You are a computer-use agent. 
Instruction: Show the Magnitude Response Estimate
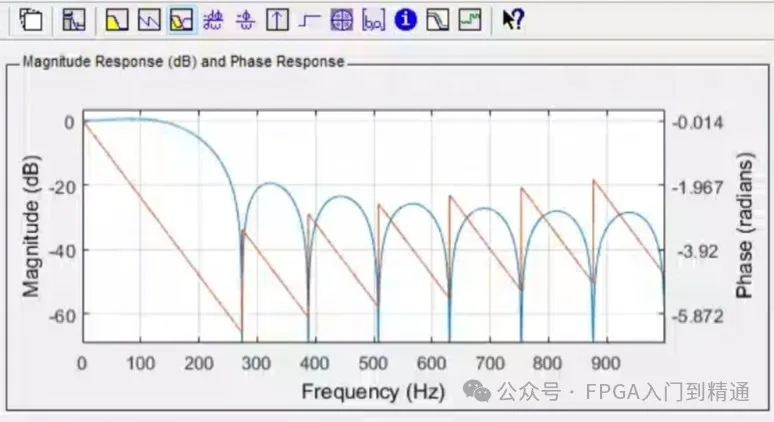tap(437, 19)
